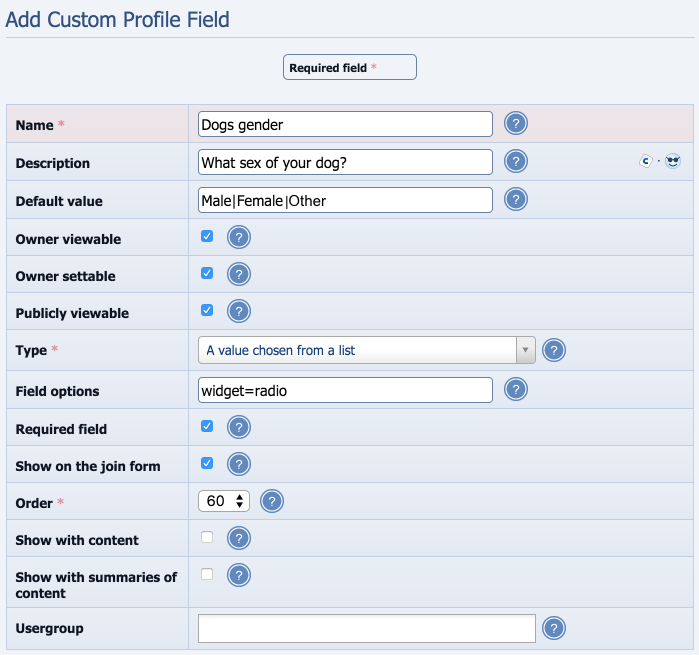This screenshot has width=699, height=655.
Task: Open help for the Usergroup field
Action: (554, 629)
